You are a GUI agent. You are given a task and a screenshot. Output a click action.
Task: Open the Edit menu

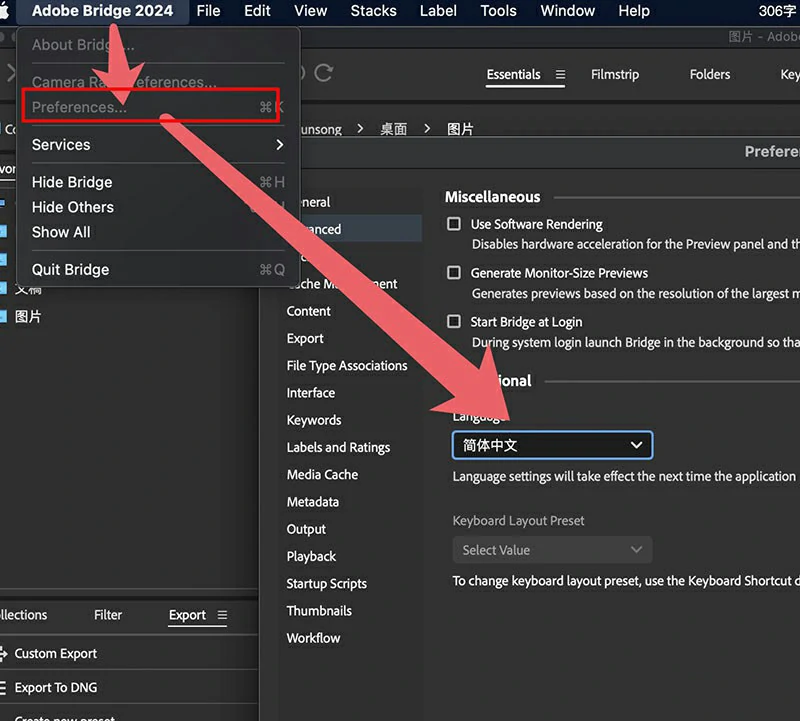click(x=257, y=11)
